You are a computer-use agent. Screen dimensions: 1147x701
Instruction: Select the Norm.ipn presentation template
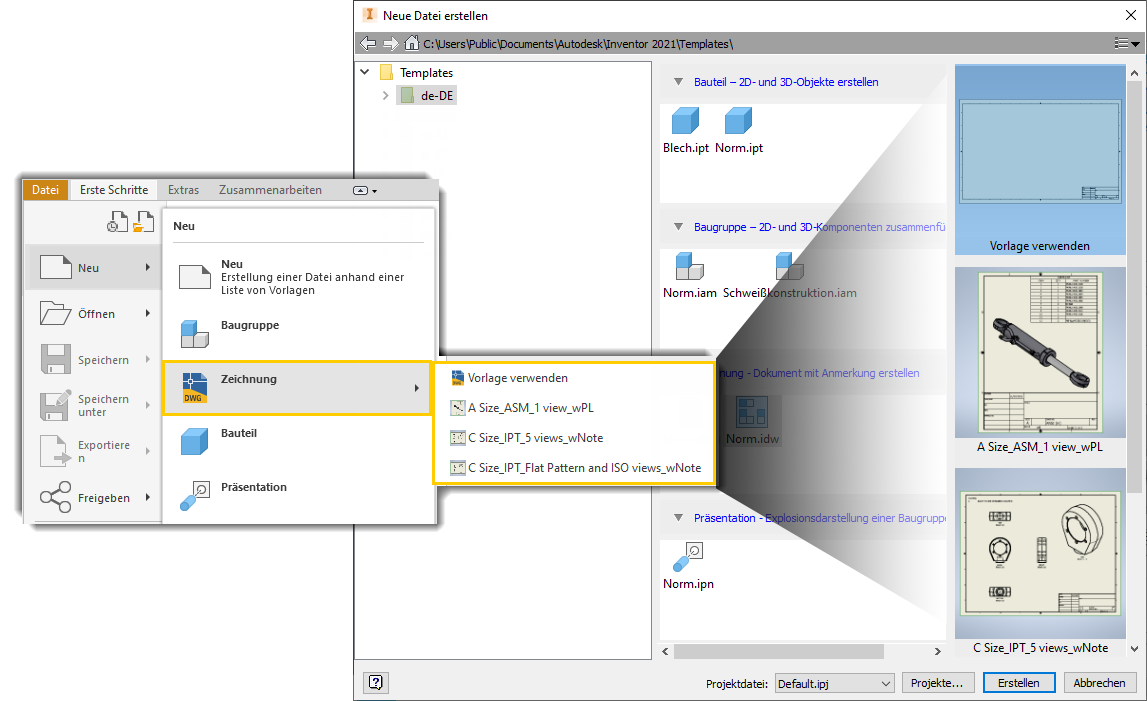tap(688, 557)
